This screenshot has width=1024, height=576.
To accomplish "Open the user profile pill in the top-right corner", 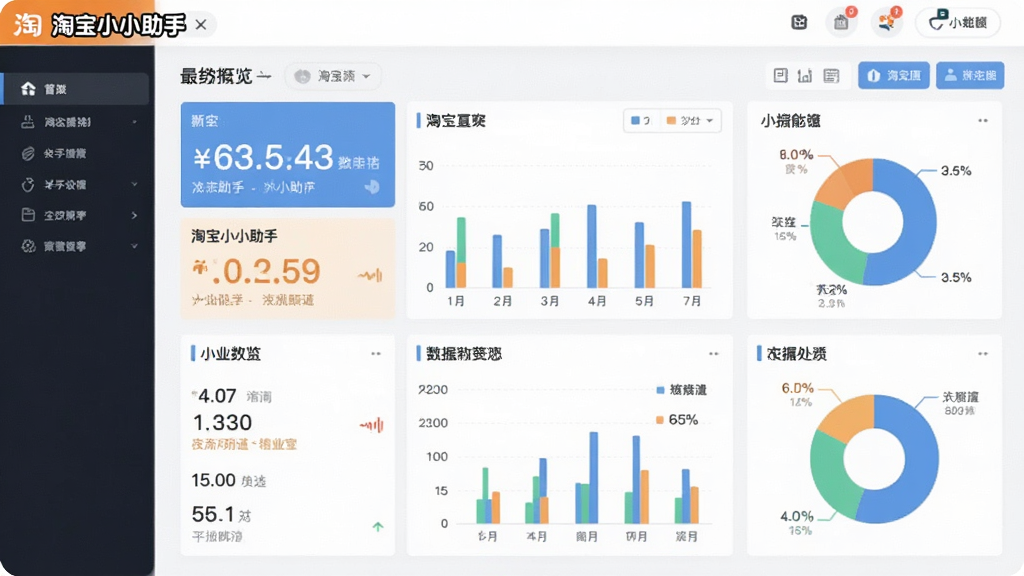I will pos(957,23).
